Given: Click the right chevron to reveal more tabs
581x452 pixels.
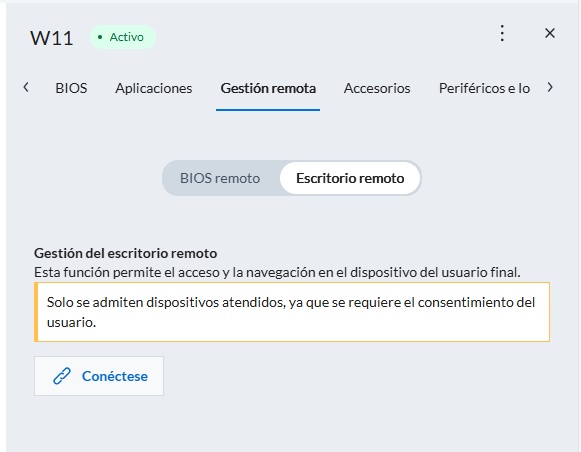Looking at the screenshot, I should pyautogui.click(x=550, y=88).
